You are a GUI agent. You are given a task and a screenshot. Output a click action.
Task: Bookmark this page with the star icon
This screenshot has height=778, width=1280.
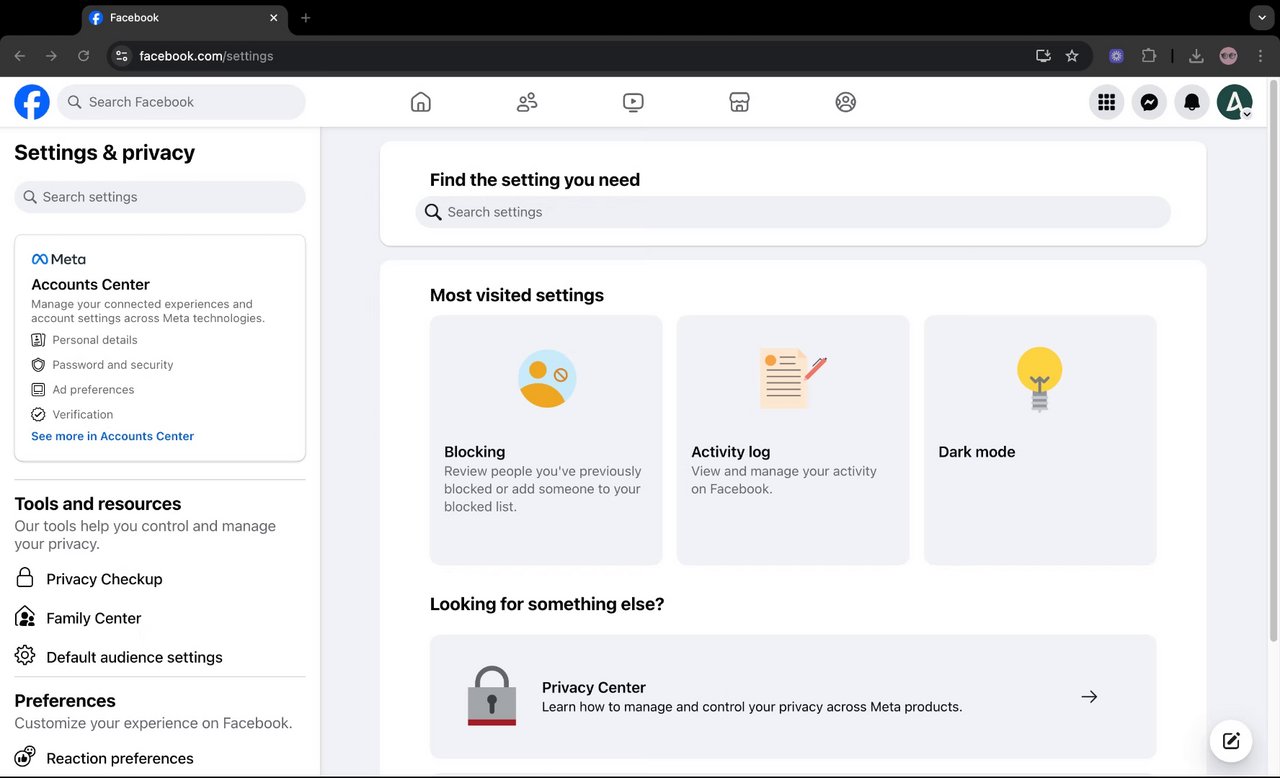click(1072, 56)
